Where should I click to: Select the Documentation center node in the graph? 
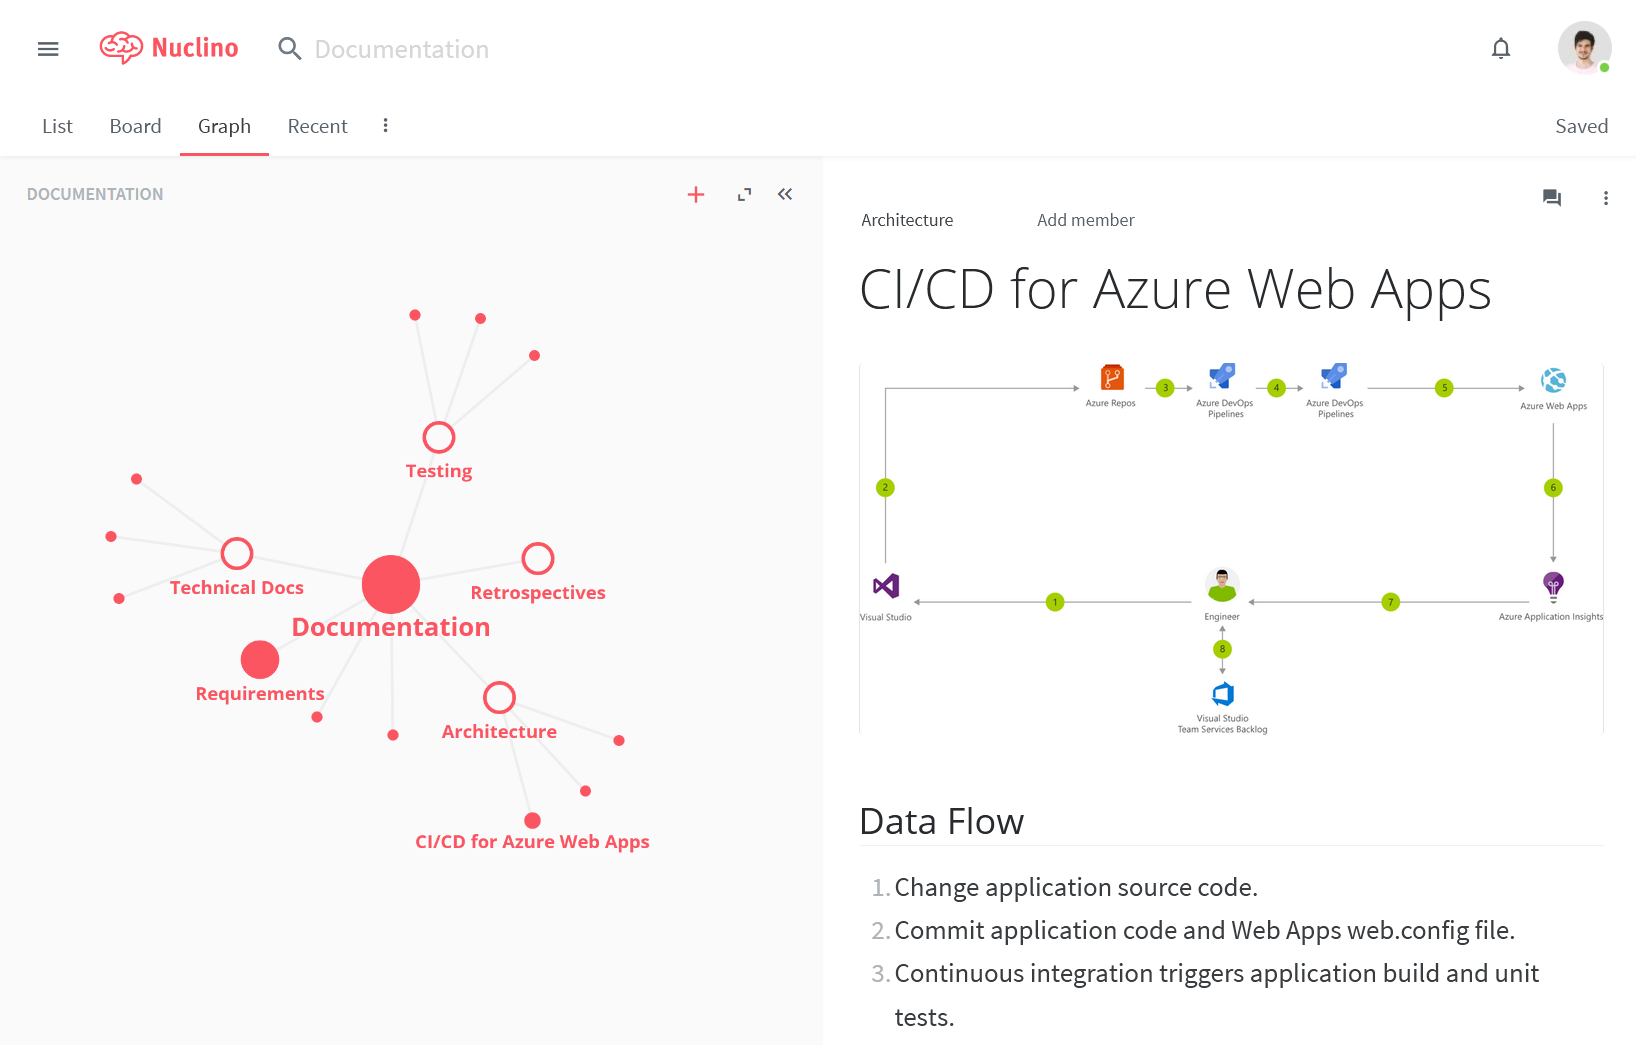tap(391, 584)
